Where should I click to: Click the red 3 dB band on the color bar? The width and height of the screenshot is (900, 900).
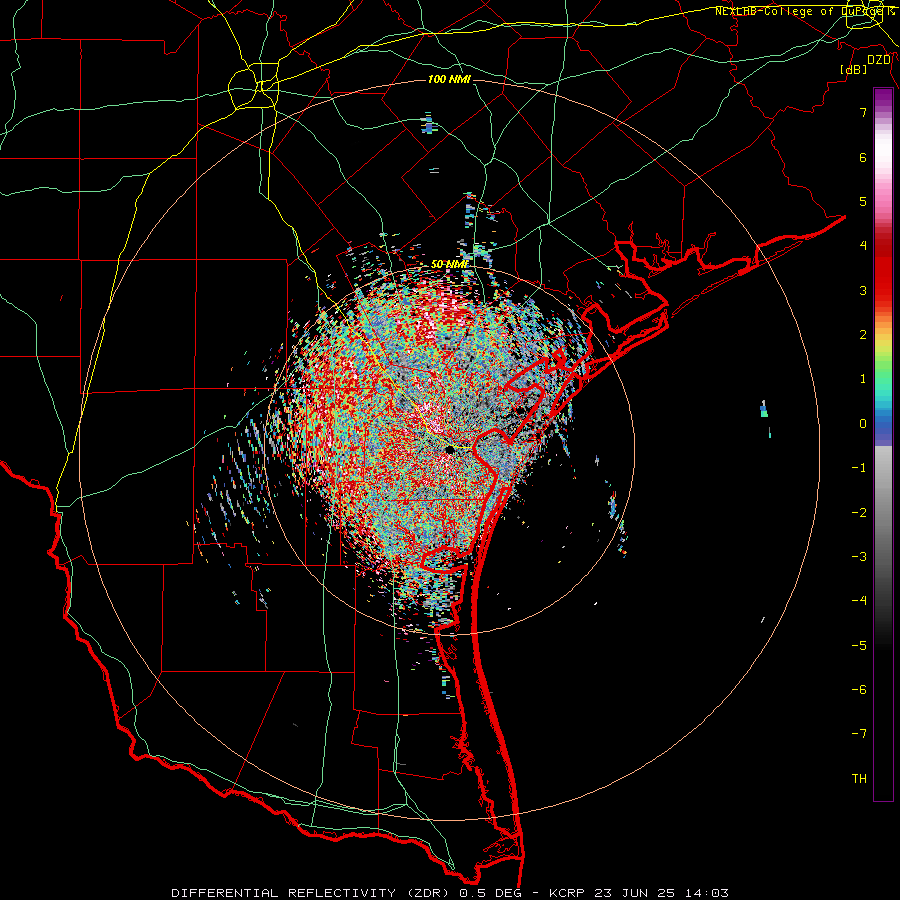coord(883,281)
